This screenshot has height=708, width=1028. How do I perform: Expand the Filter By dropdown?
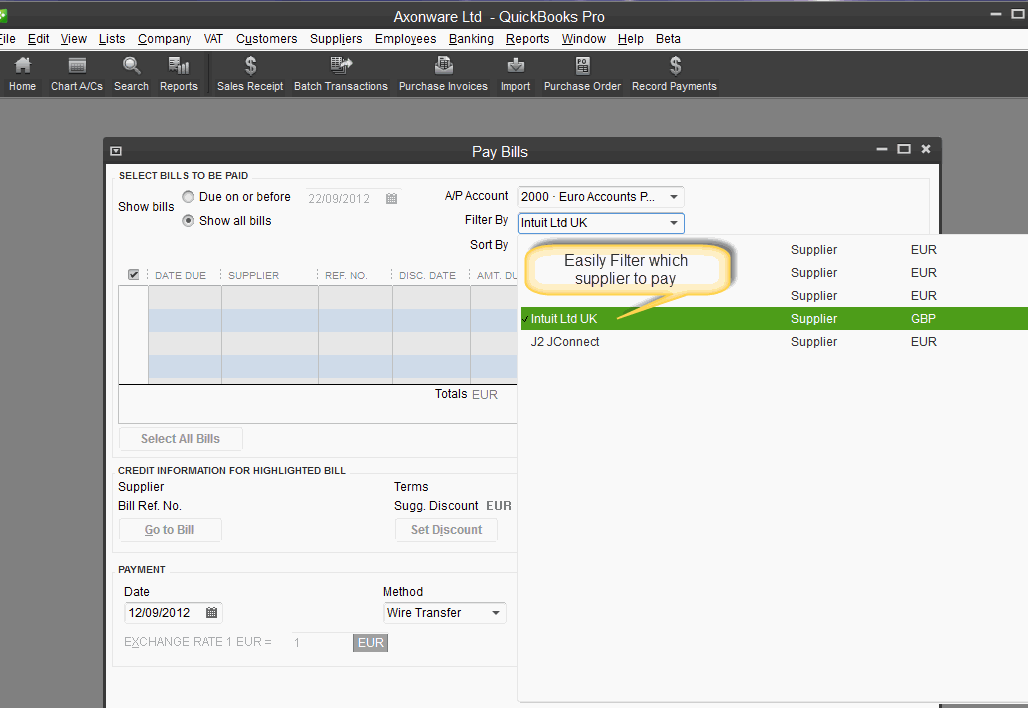673,223
